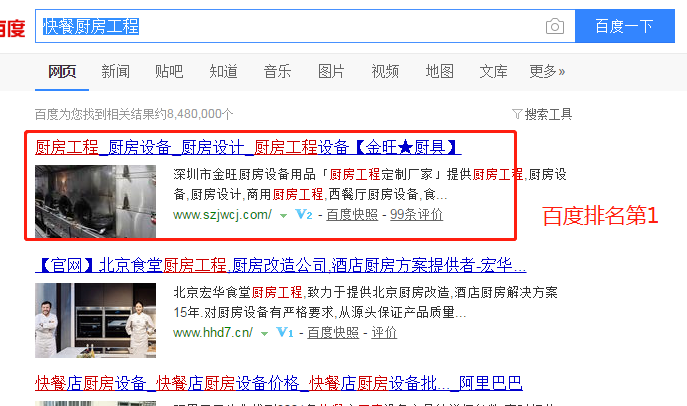Open 百度快照 for the hhd7.cn result
Viewport: 687px width, 406px height.
pyautogui.click(x=332, y=332)
